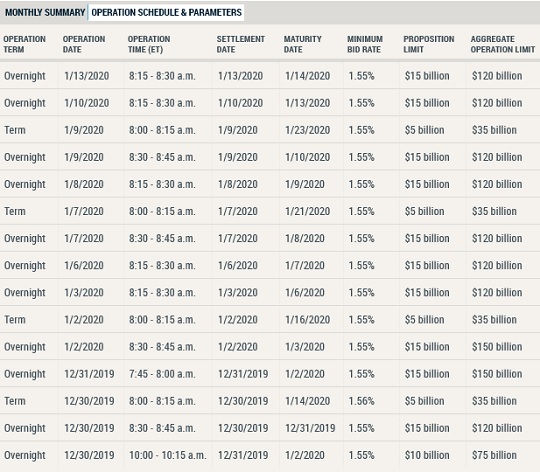This screenshot has height=472, width=540.
Task: Select operation date 1/8/2020
Action: pyautogui.click(x=84, y=184)
